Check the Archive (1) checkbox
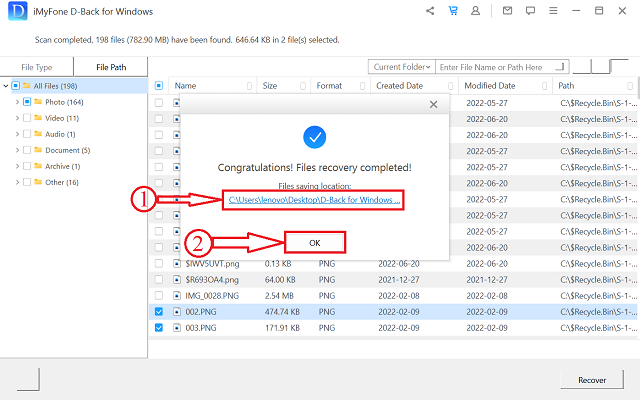640x400 pixels. 27,166
